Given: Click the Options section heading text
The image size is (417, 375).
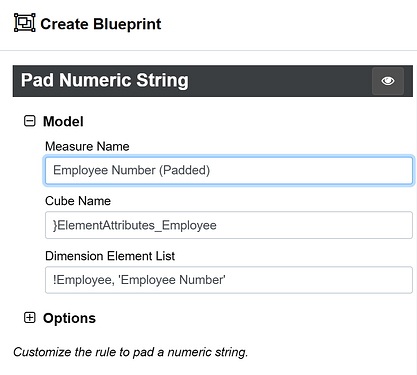Looking at the screenshot, I should [69, 318].
